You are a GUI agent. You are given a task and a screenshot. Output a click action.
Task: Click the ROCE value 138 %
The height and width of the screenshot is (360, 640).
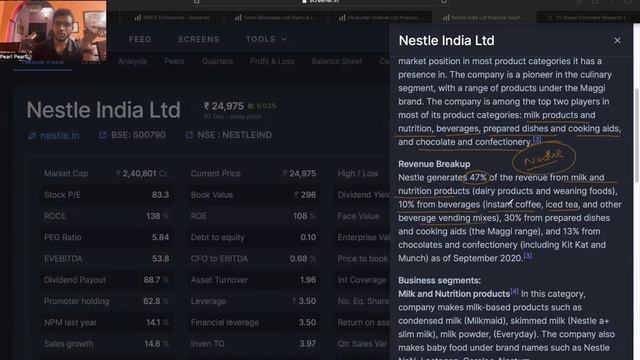tap(157, 216)
